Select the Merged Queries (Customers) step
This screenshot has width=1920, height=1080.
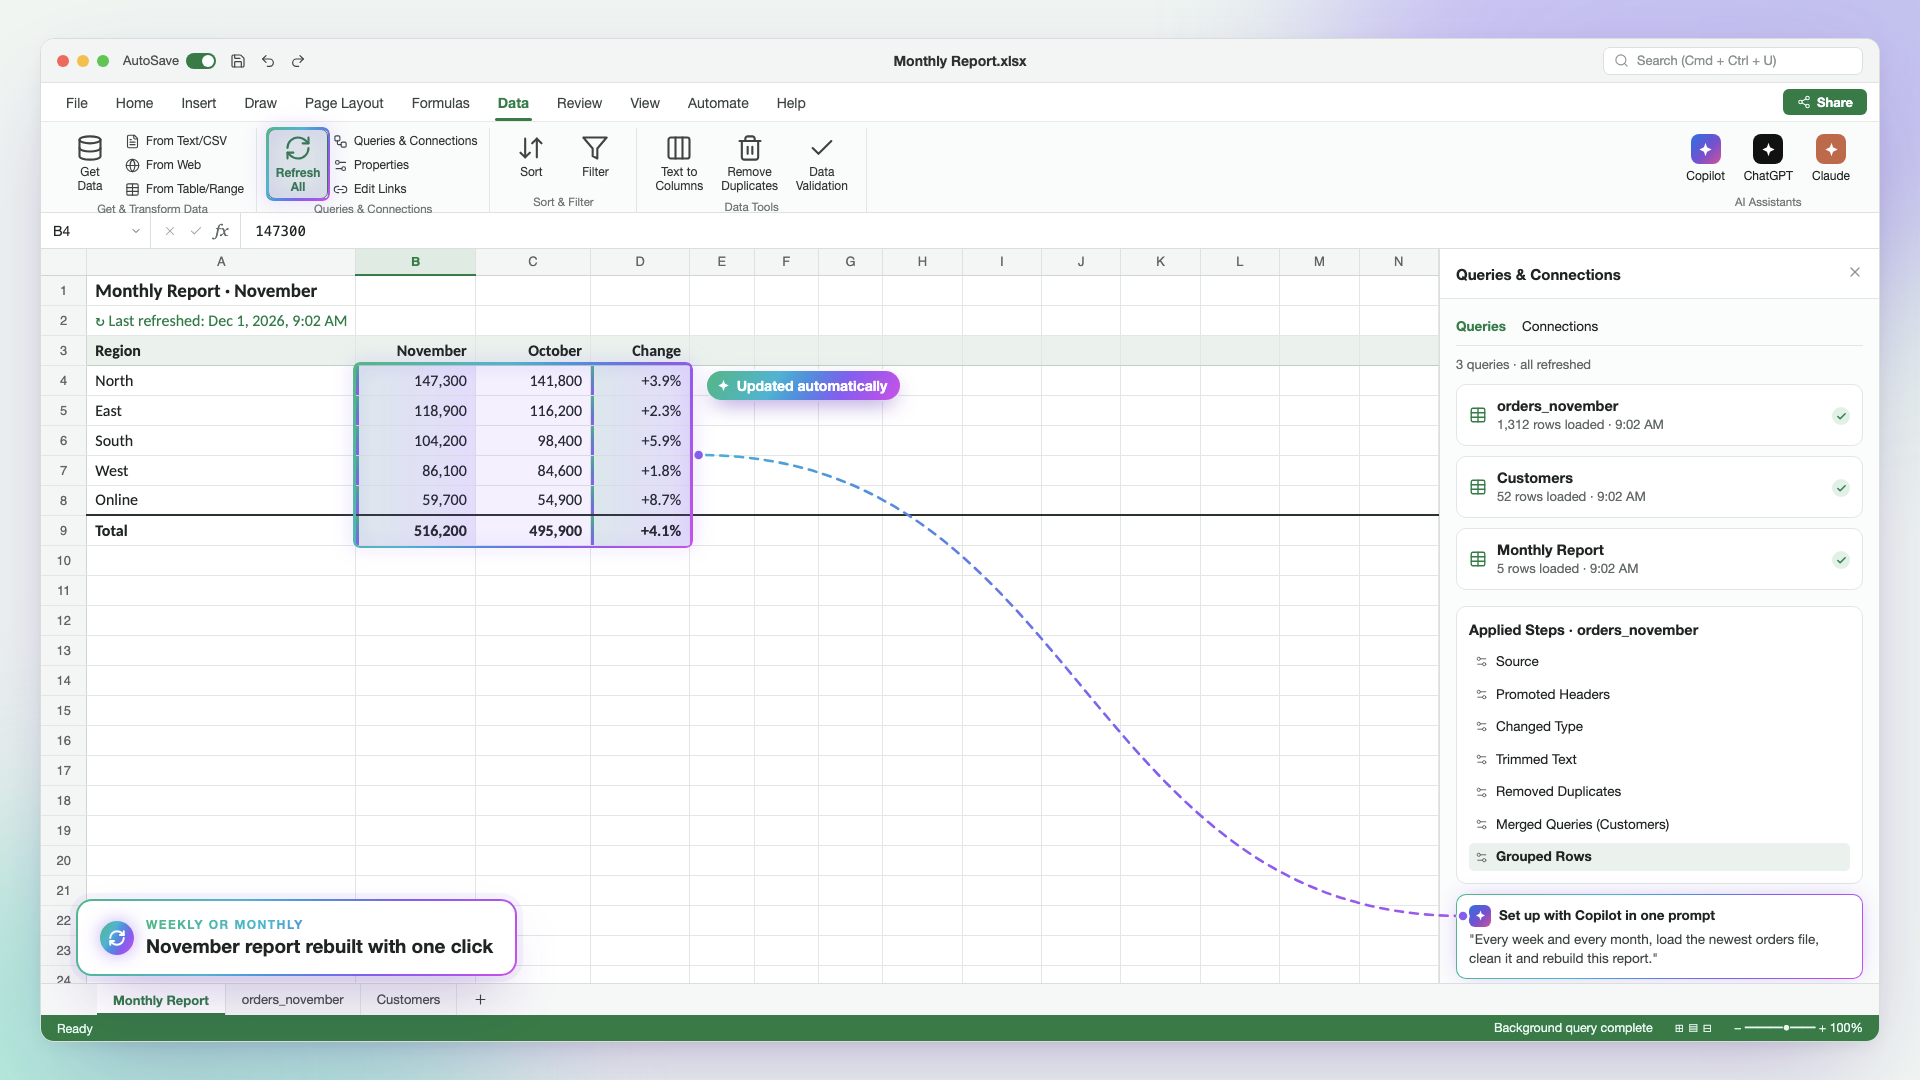pos(1658,824)
